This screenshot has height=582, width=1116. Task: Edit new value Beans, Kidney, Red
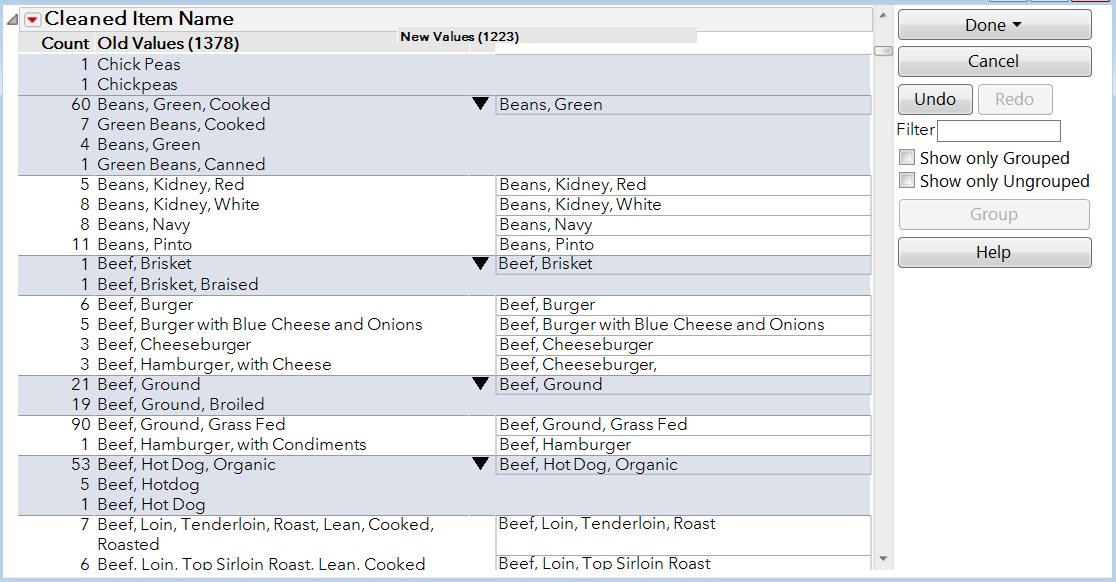(x=682, y=185)
